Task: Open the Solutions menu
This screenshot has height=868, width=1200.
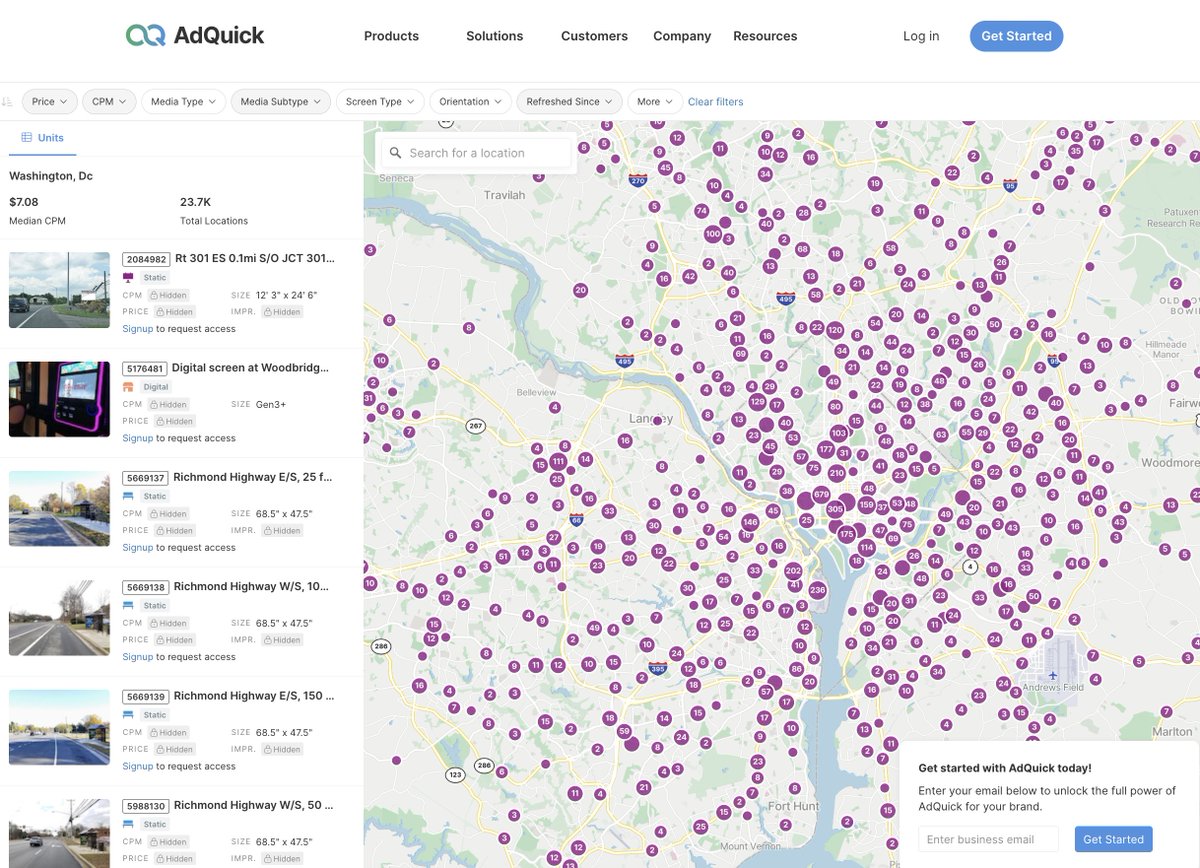Action: (x=494, y=36)
